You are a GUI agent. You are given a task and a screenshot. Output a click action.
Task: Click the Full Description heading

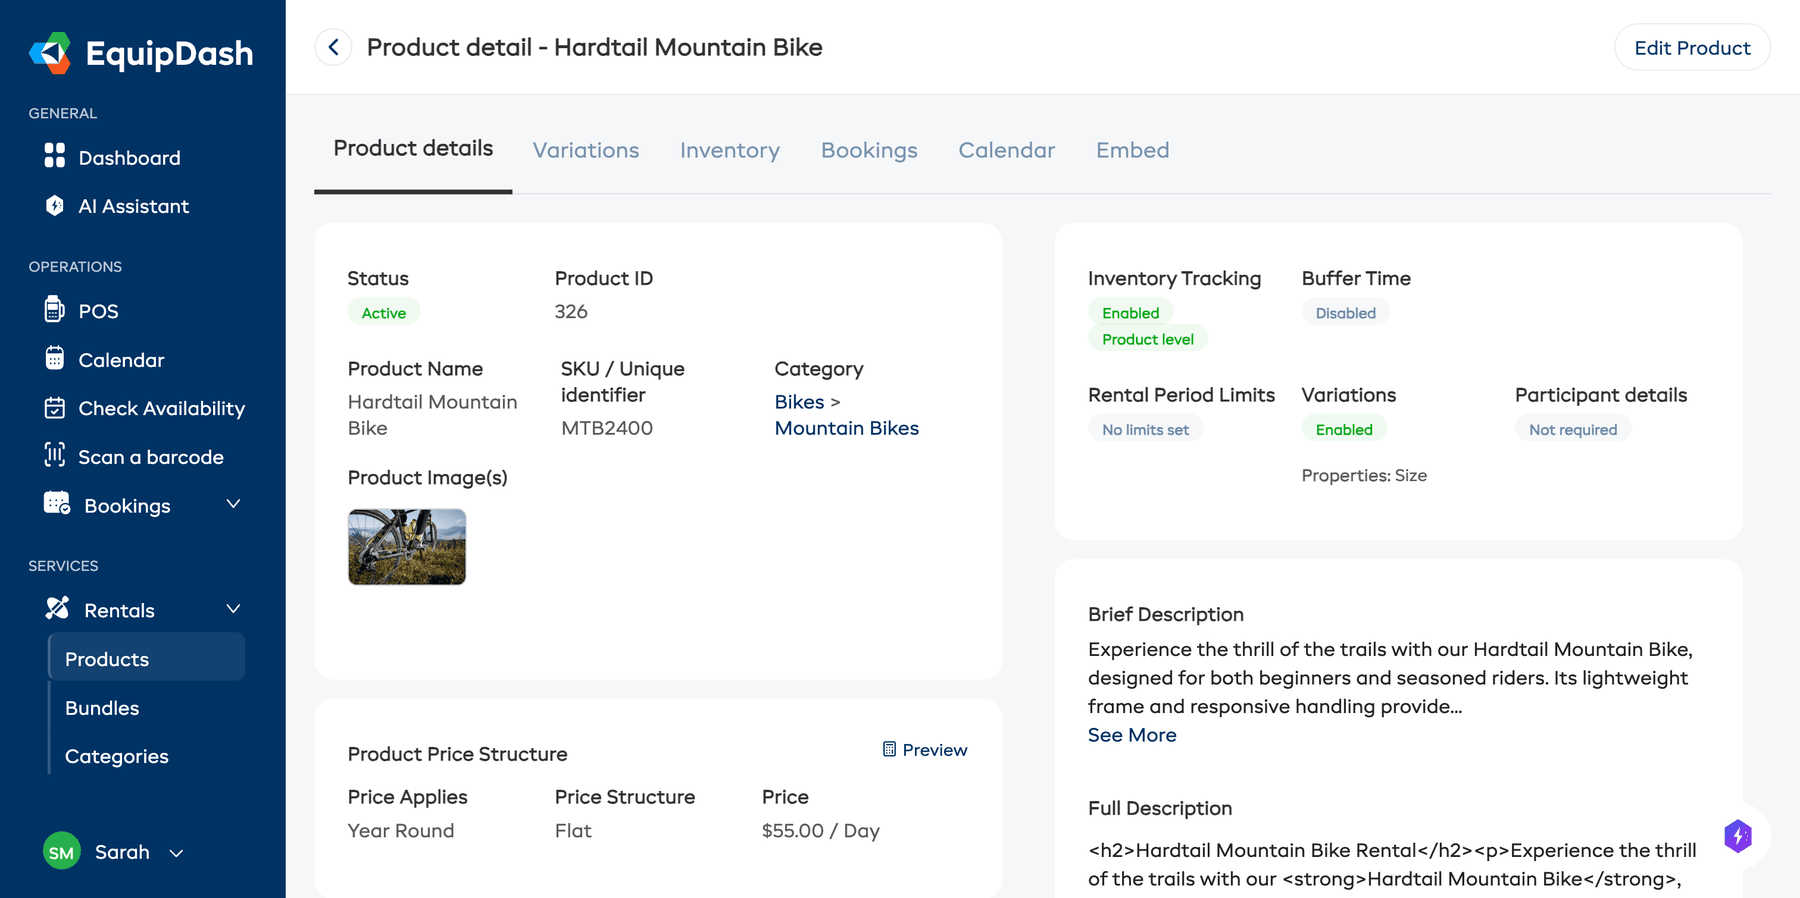(x=1160, y=807)
